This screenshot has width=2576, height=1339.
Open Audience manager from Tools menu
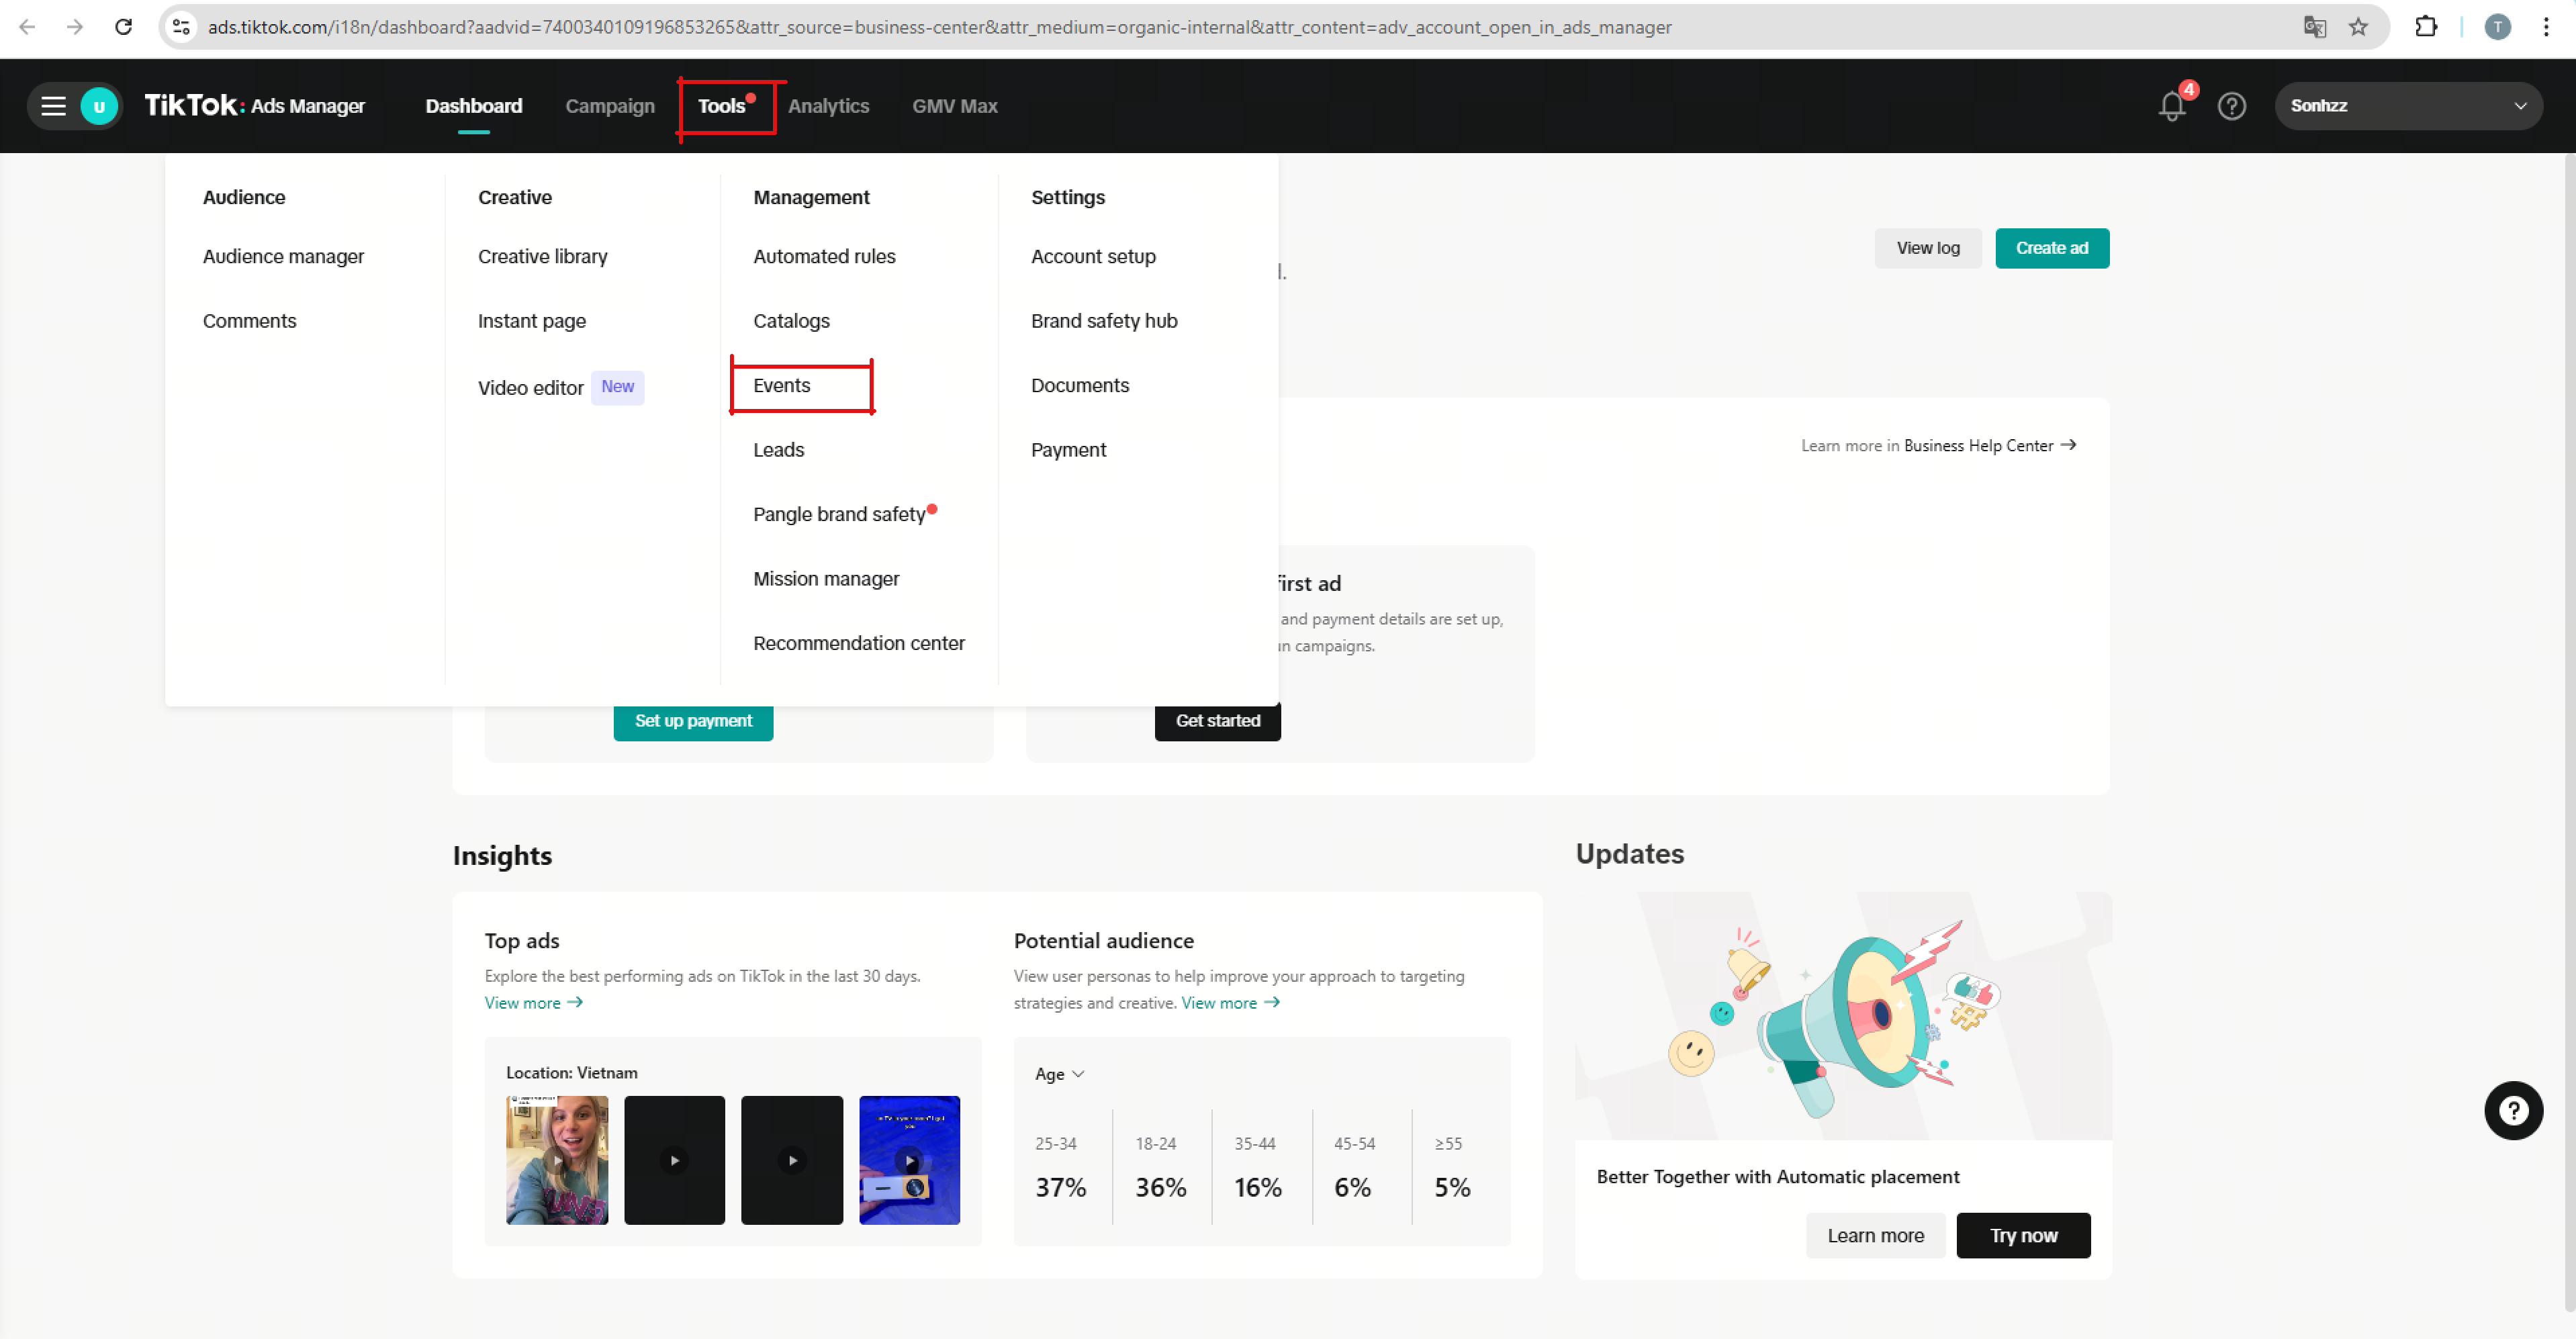pyautogui.click(x=283, y=257)
